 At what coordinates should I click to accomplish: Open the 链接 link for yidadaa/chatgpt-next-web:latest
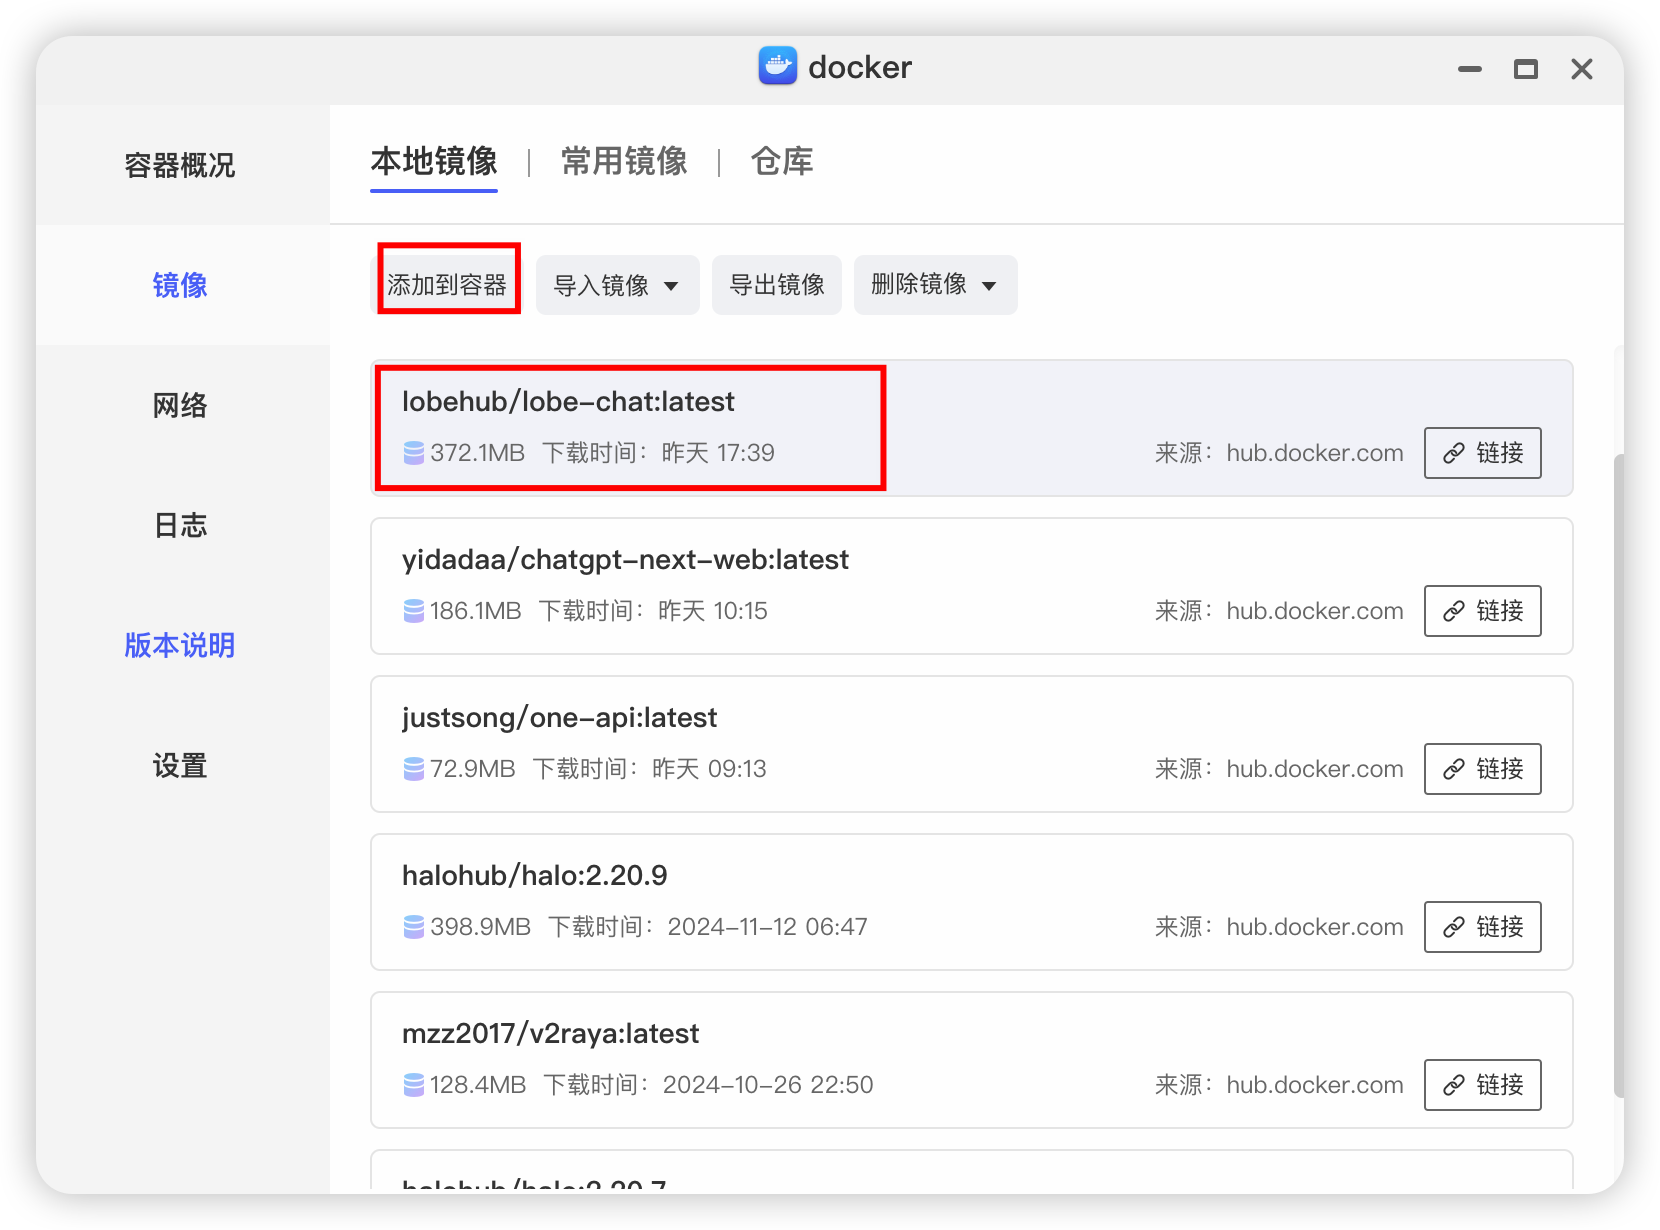click(x=1482, y=611)
